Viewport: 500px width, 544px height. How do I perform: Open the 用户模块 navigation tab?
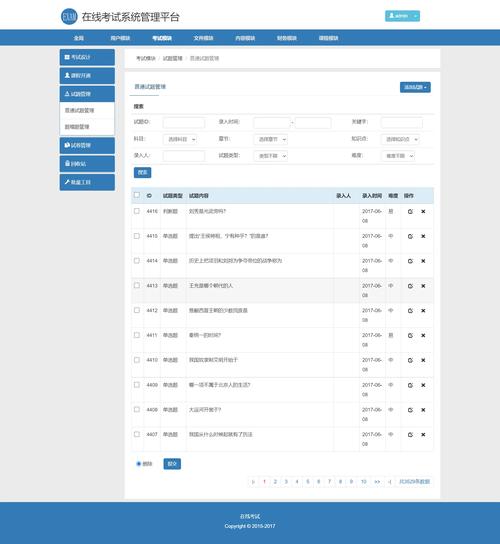pos(120,38)
